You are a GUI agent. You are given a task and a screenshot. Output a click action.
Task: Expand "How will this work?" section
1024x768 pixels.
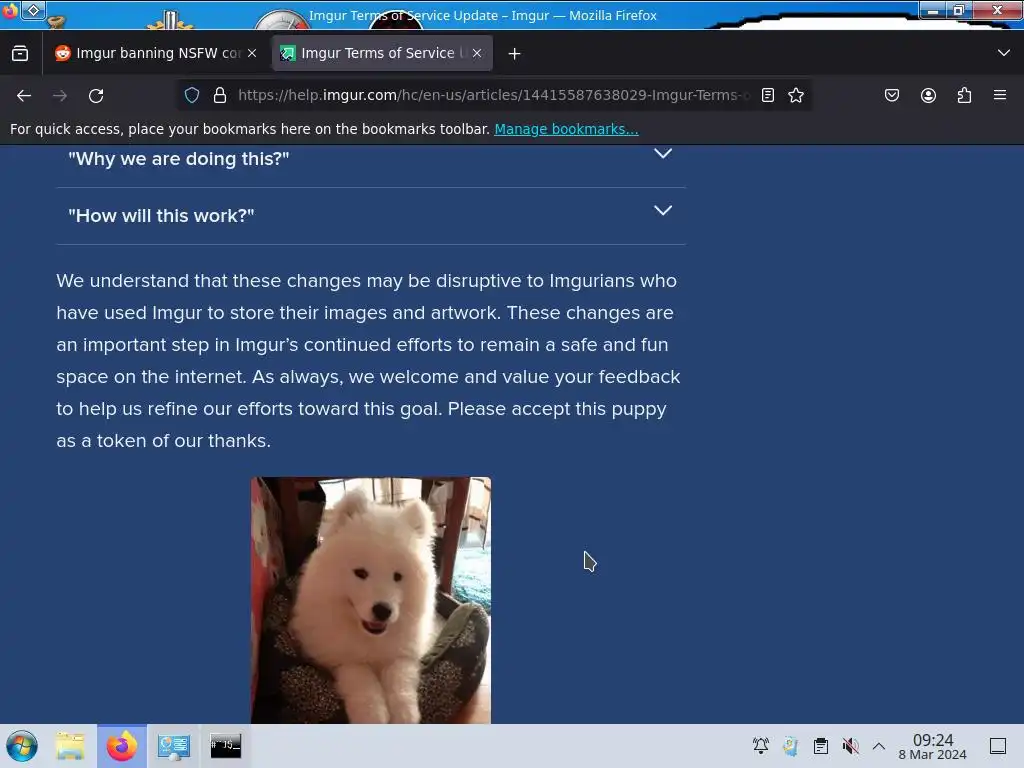pos(371,216)
